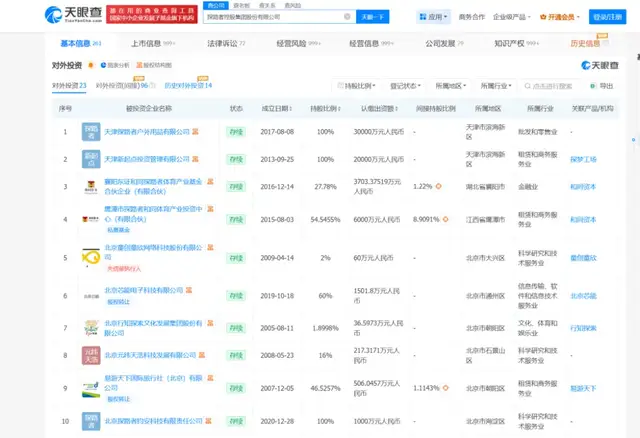Open 对外投资(间接) 96 sub-tab
640x438 pixels.
coord(125,85)
